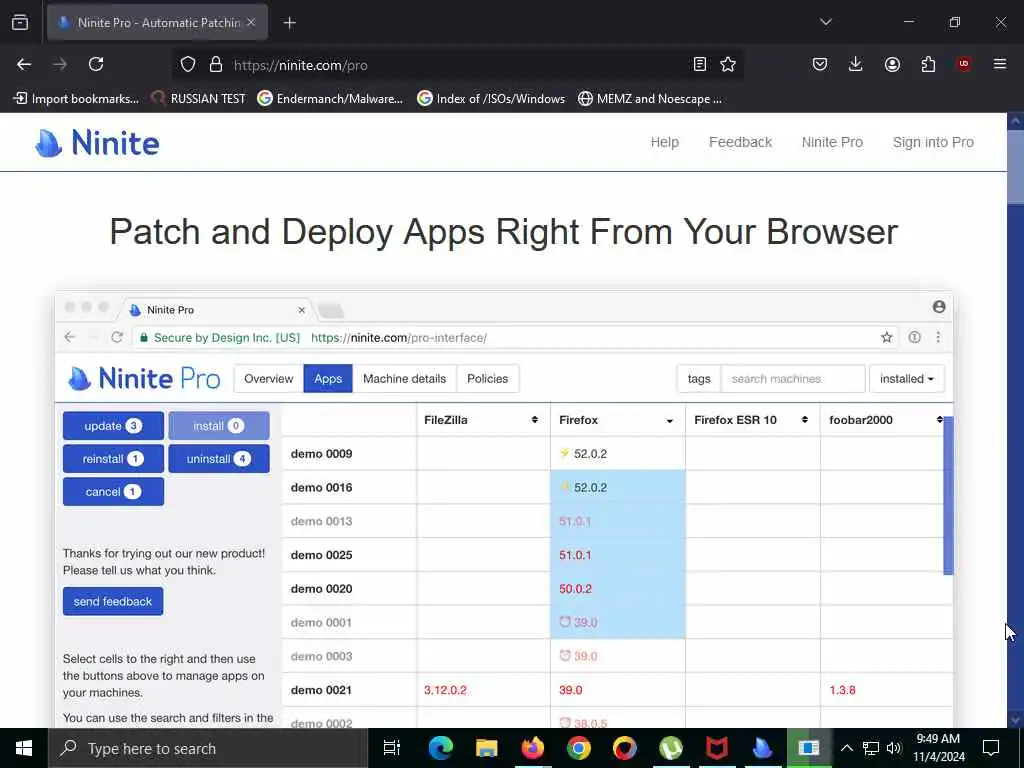This screenshot has width=1024, height=768.
Task: Sort by Firefox column arrow
Action: pyautogui.click(x=669, y=421)
